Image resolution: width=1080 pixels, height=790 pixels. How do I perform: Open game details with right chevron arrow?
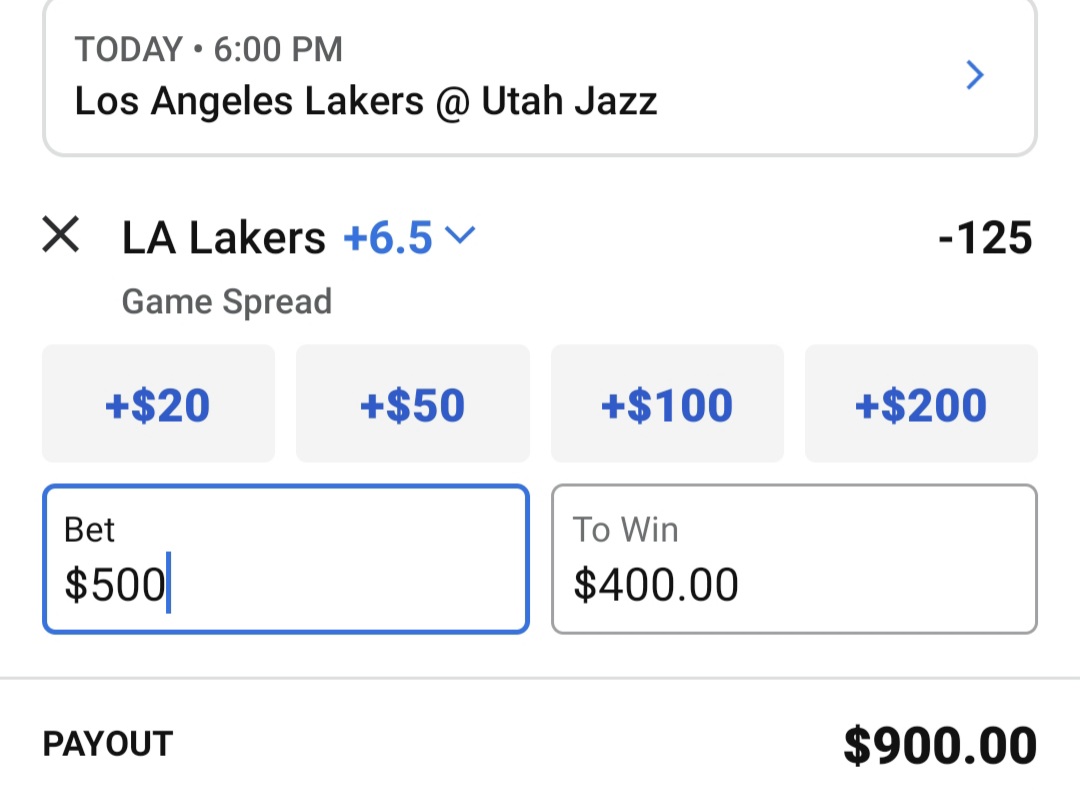pyautogui.click(x=975, y=75)
